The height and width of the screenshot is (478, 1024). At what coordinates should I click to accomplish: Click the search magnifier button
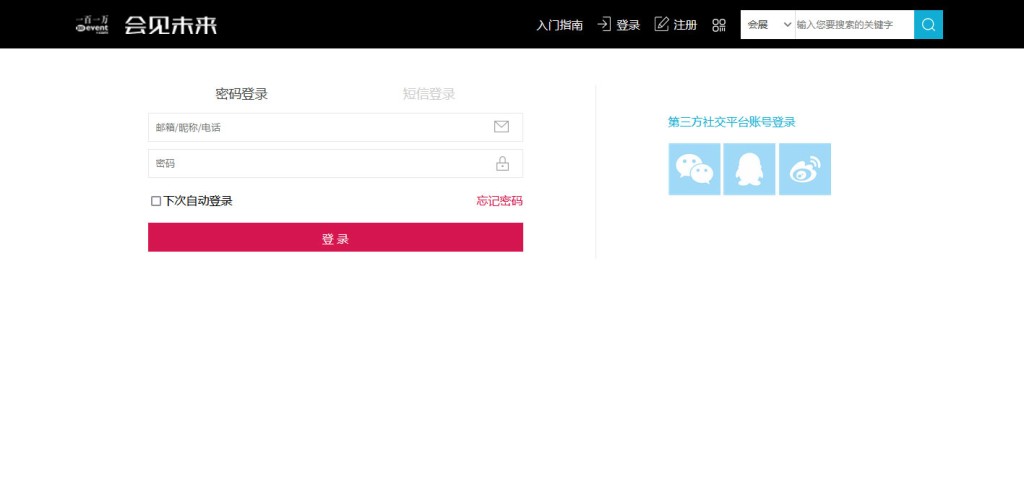coord(928,25)
